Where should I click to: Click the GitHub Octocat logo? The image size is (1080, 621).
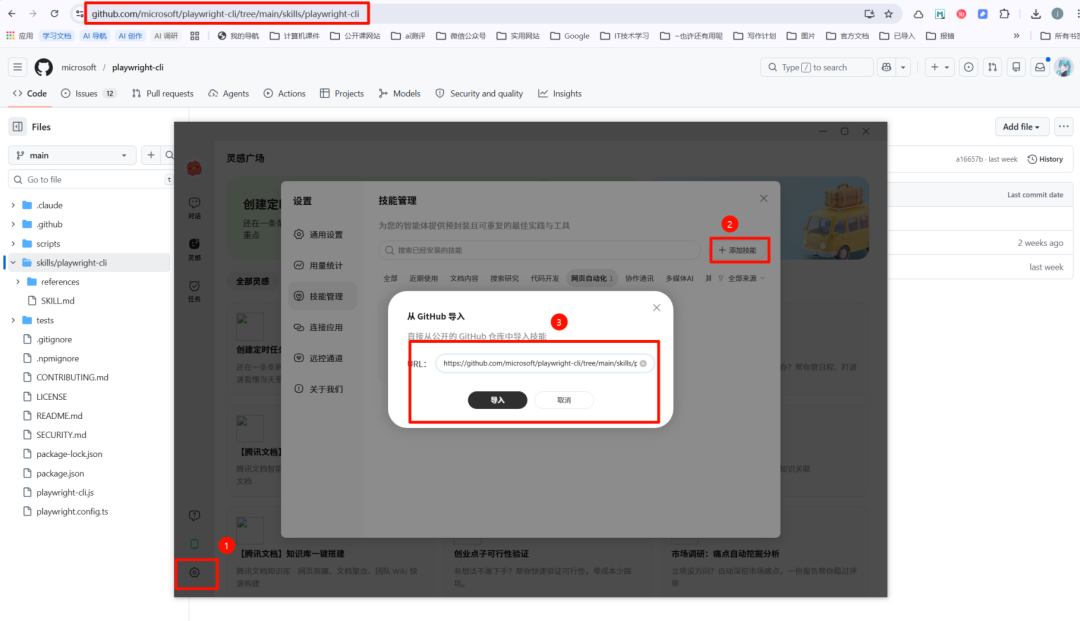pos(43,67)
